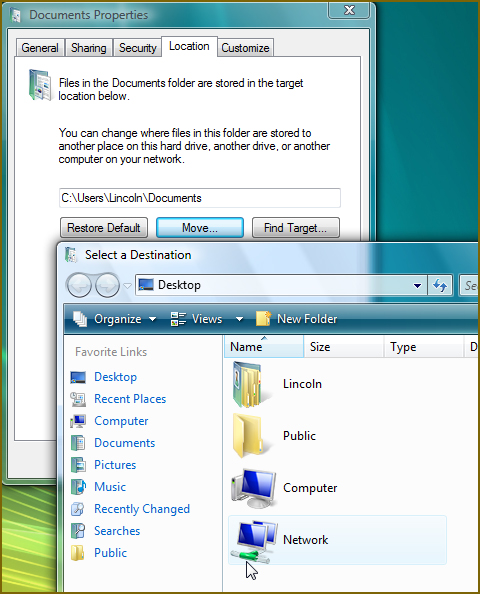
Task: Select the Computer icon in file list
Action: (x=254, y=488)
